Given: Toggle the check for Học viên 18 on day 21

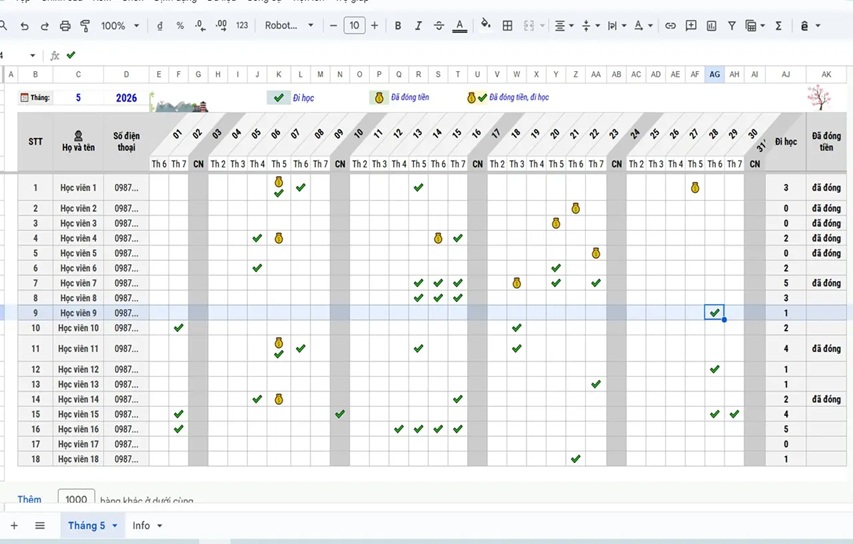Looking at the screenshot, I should pos(575,459).
